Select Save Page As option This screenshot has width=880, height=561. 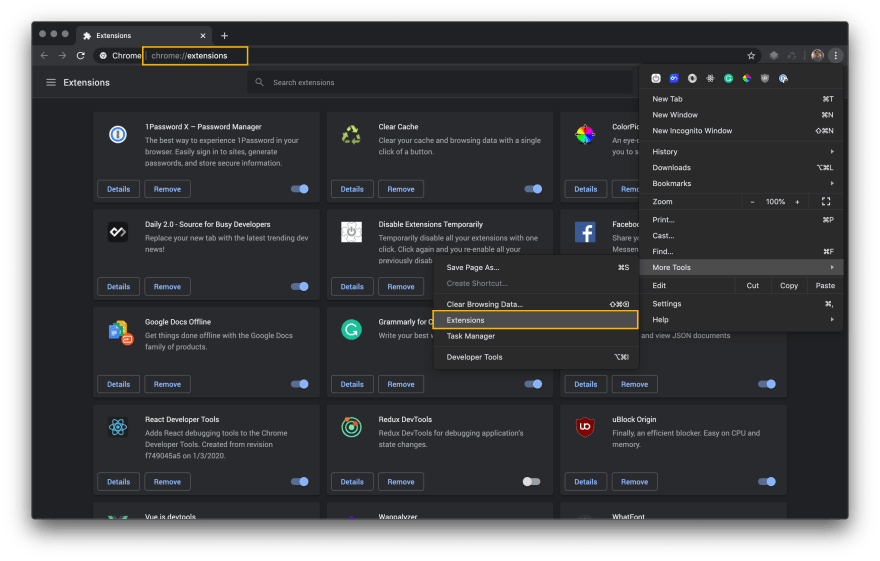click(x=535, y=268)
